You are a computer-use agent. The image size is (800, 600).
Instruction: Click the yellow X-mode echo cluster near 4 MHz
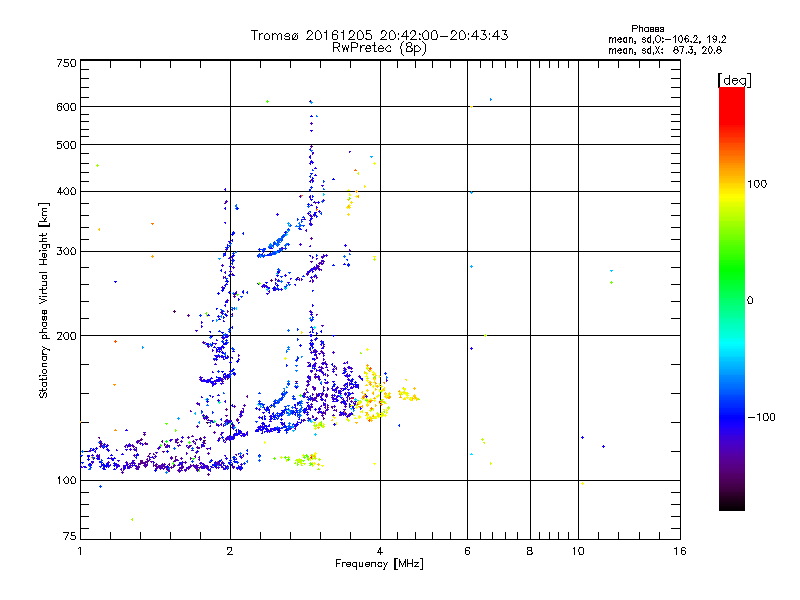coord(373,394)
